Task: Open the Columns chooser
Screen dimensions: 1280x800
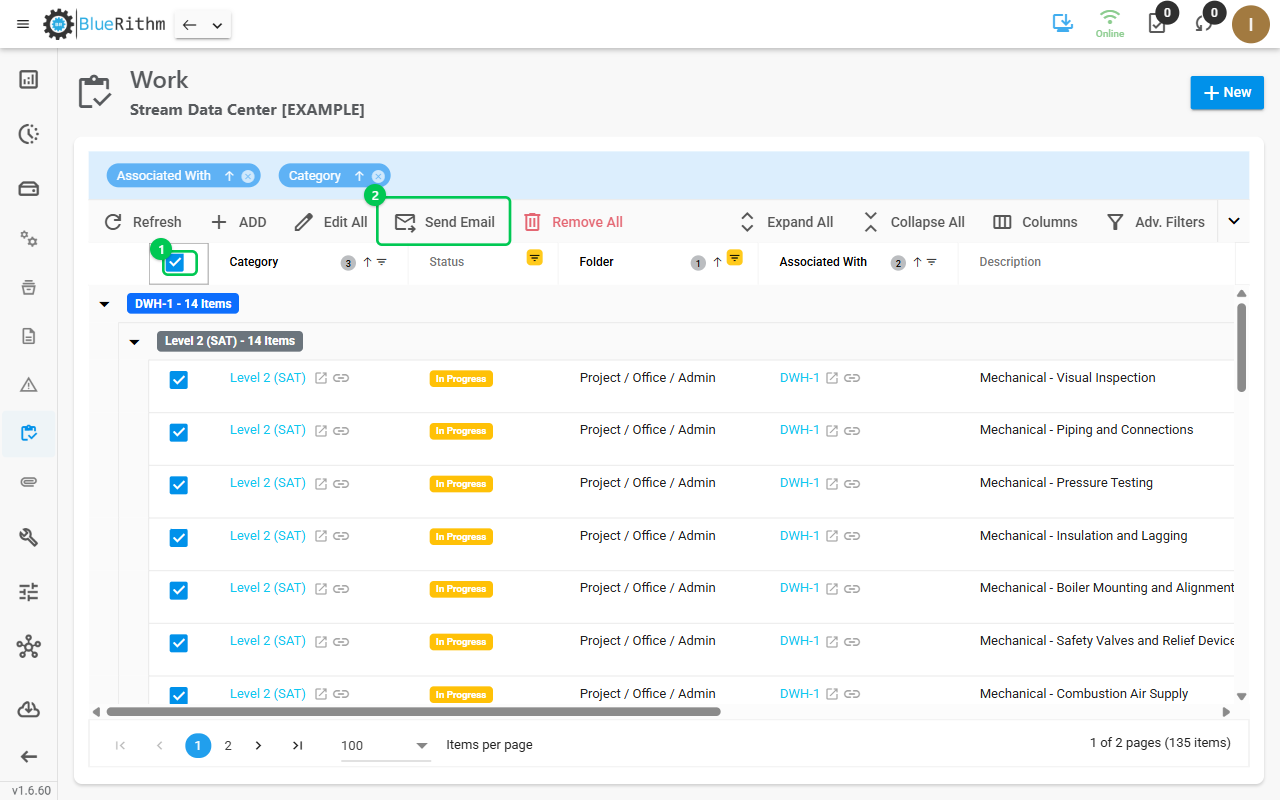Action: [1035, 222]
